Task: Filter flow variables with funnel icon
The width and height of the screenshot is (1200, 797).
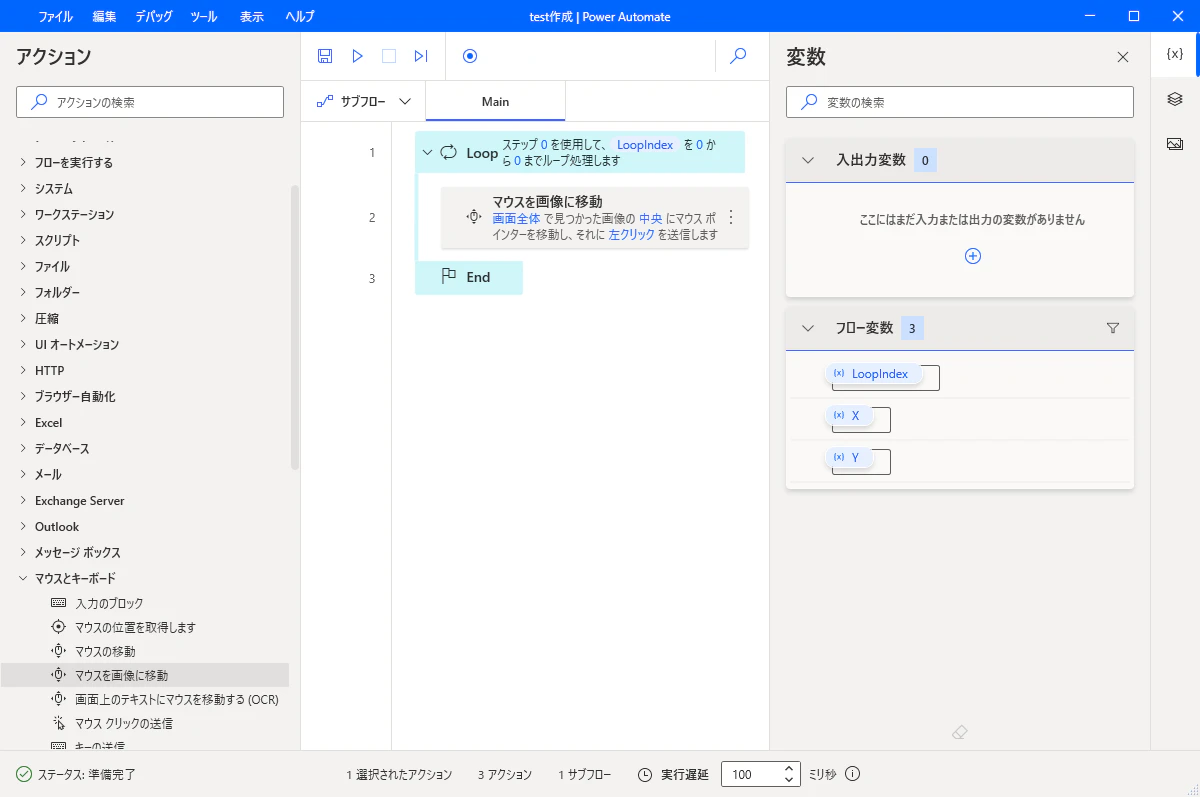Action: 1113,328
